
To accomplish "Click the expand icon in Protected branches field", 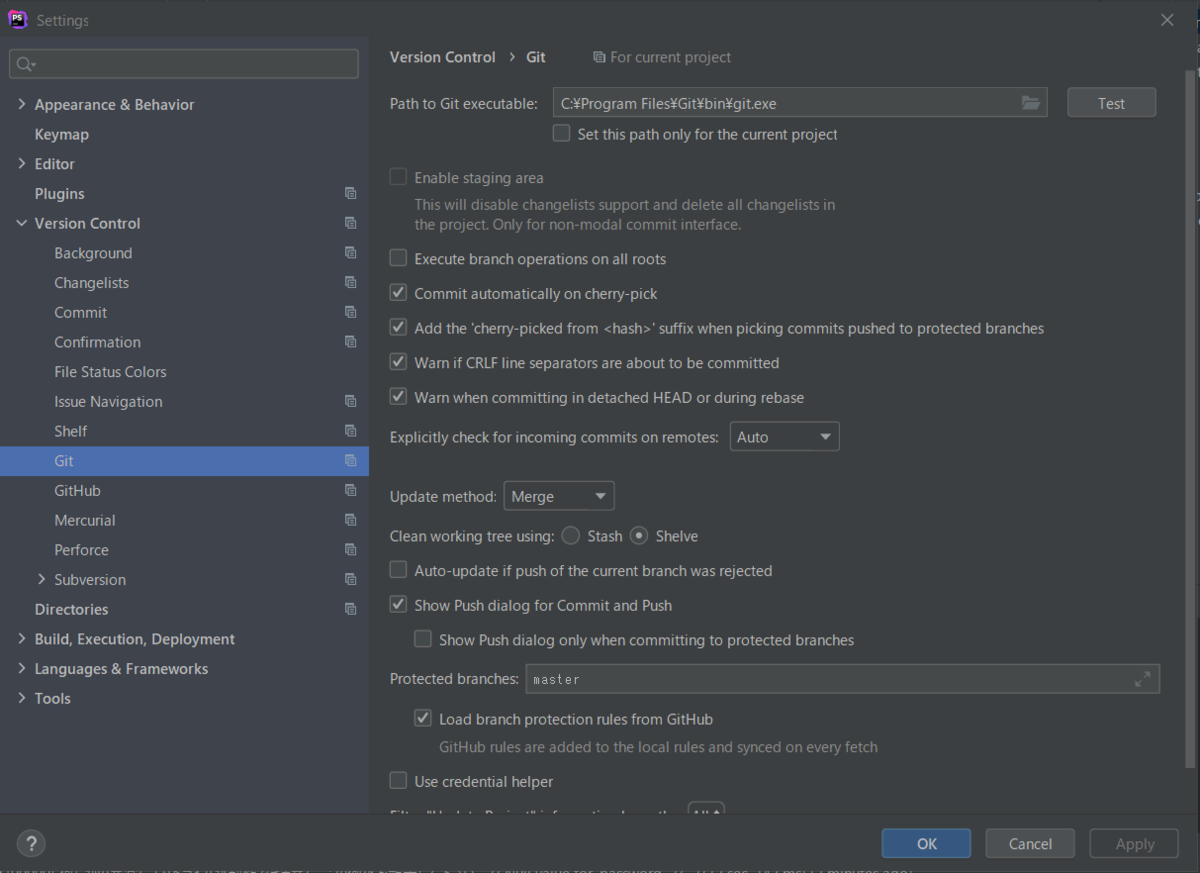I will [x=1142, y=679].
